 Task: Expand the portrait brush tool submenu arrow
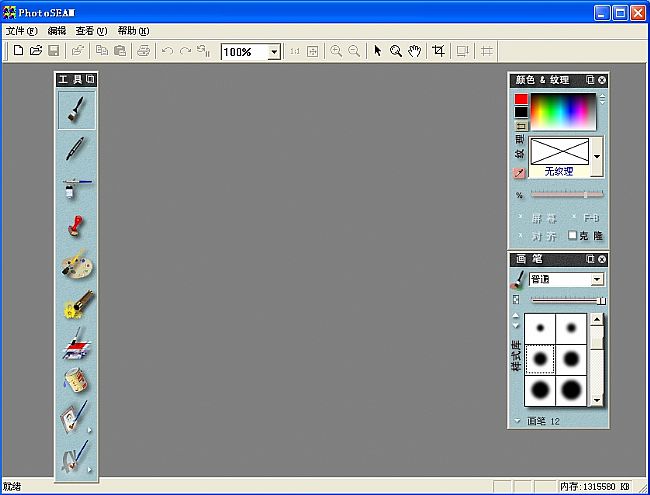pos(90,430)
